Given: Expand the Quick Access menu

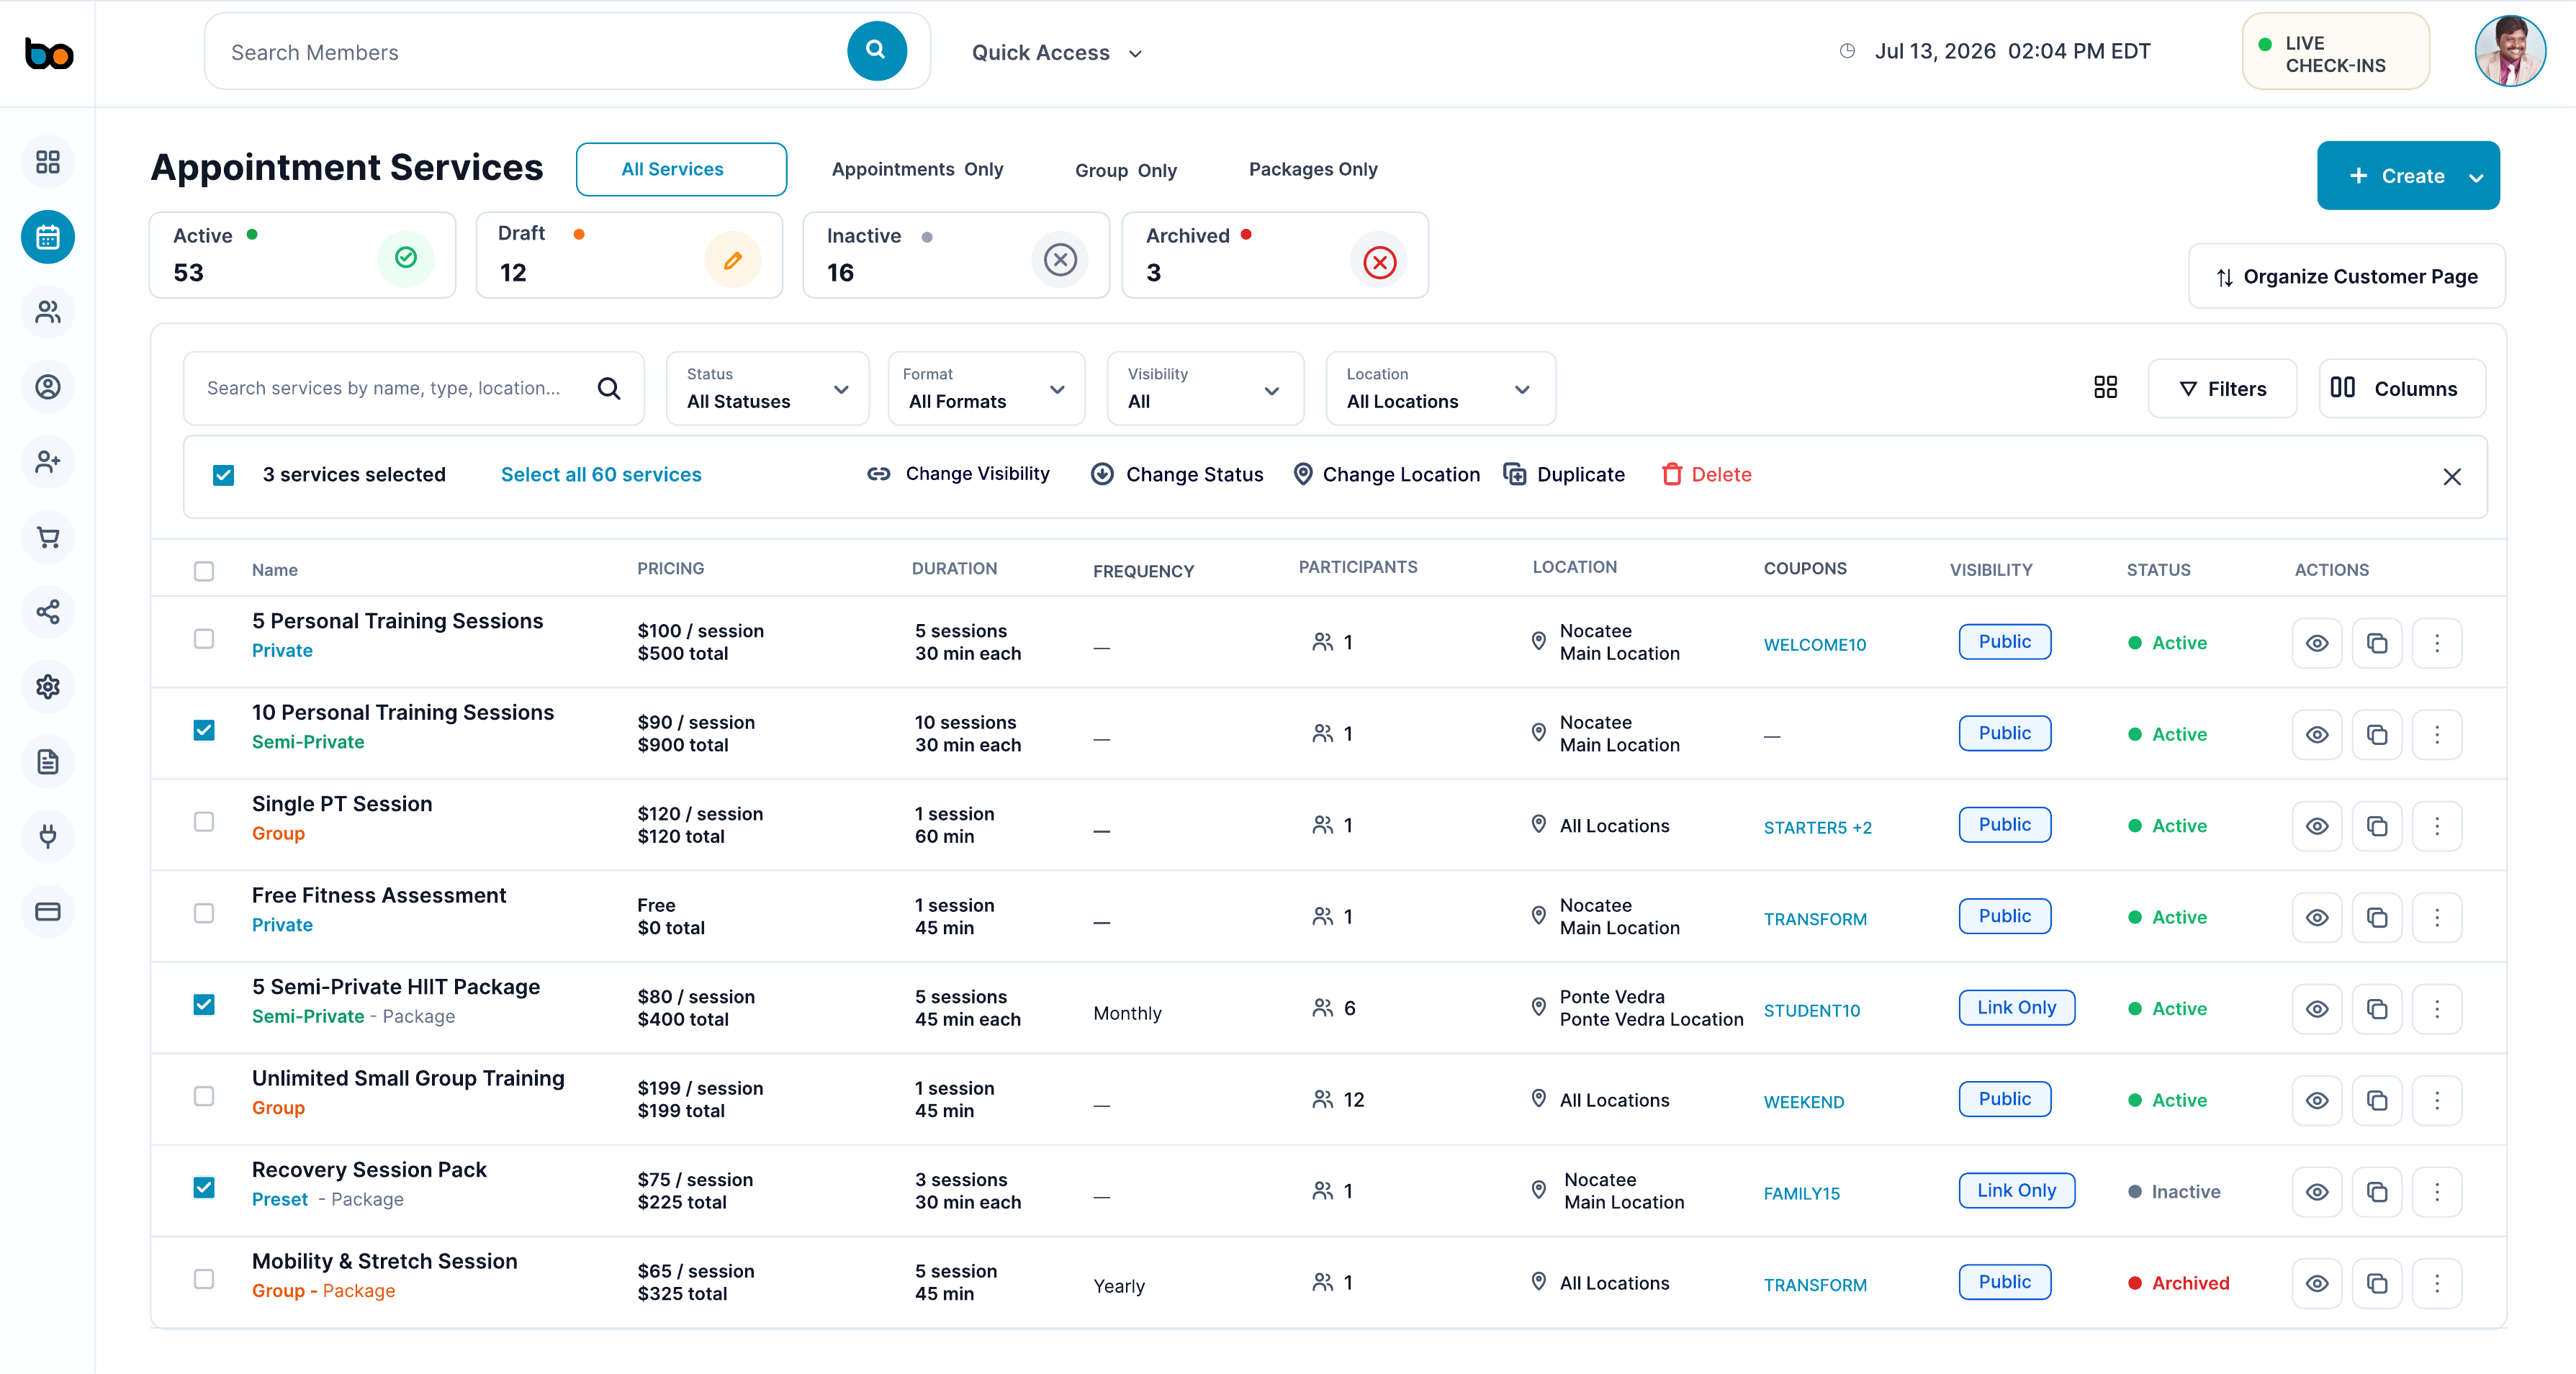Looking at the screenshot, I should point(1057,53).
